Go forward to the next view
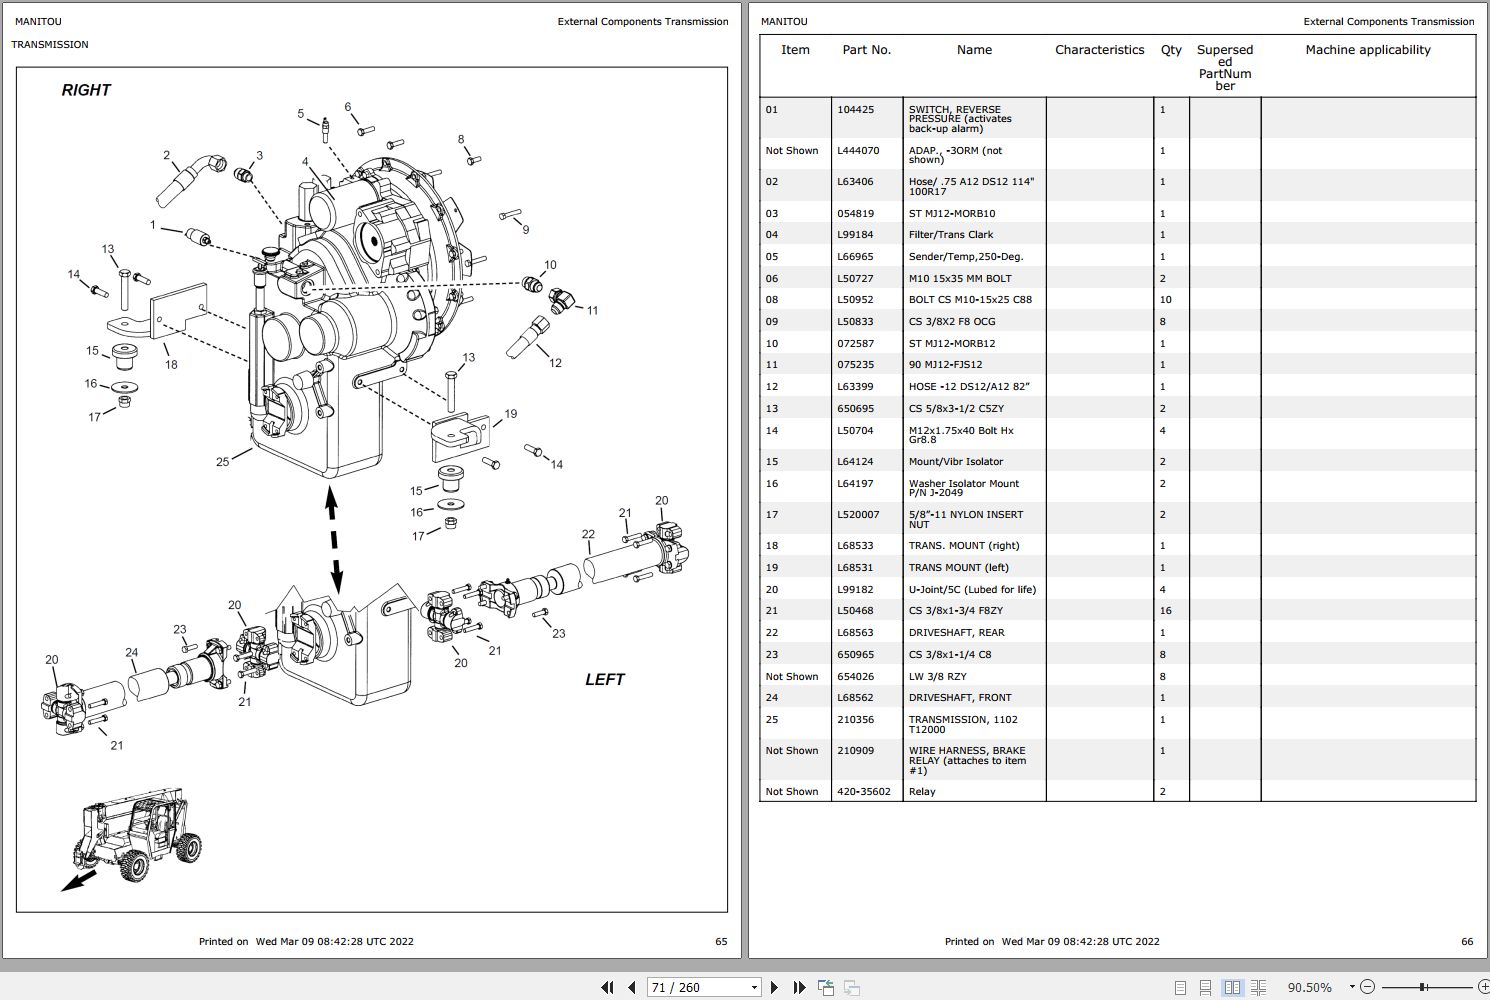 click(852, 987)
